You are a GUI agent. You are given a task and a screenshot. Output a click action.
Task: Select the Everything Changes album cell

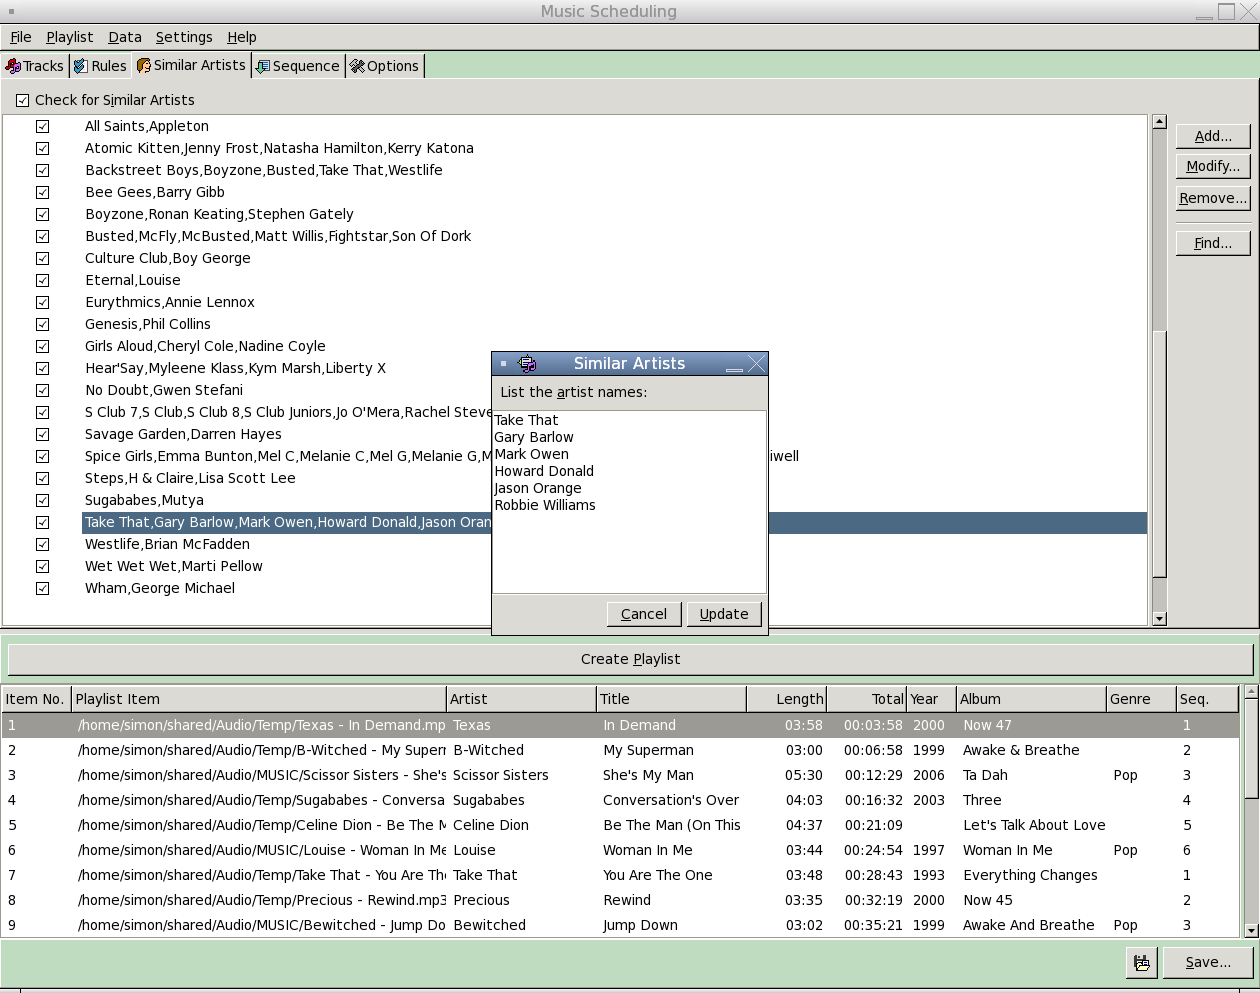click(1030, 875)
